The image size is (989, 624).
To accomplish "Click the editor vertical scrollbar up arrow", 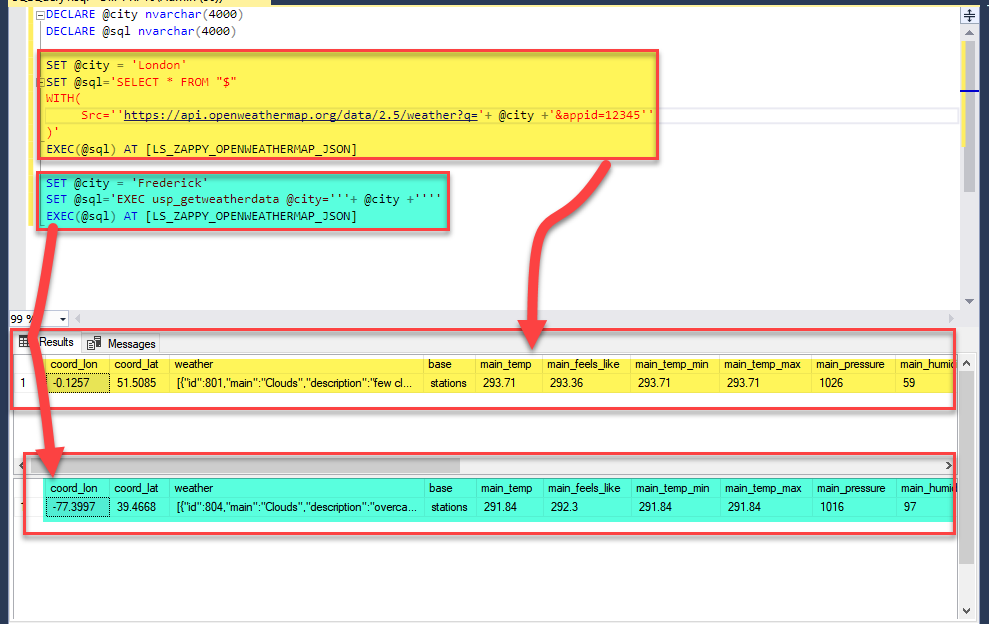I will [969, 33].
